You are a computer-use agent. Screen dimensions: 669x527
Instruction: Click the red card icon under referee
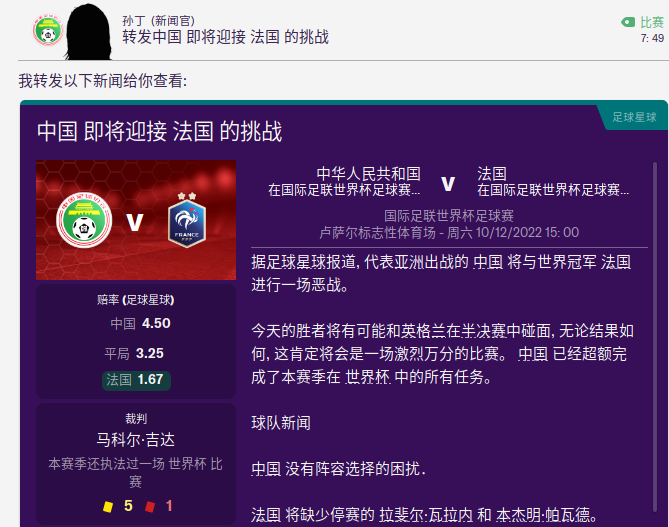coord(150,507)
